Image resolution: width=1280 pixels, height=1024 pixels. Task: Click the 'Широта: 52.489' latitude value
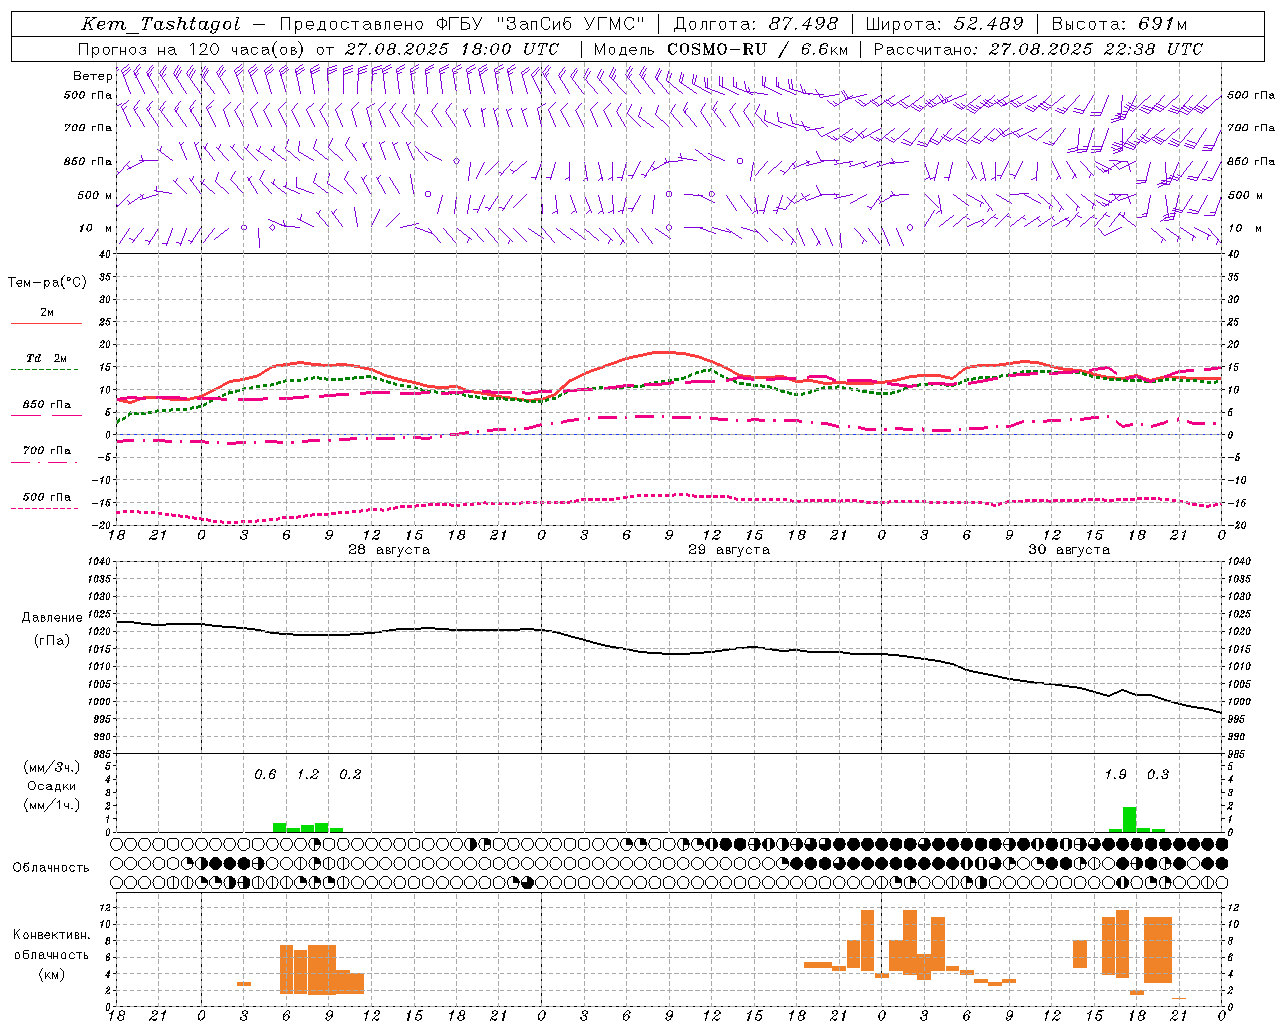coord(945,24)
